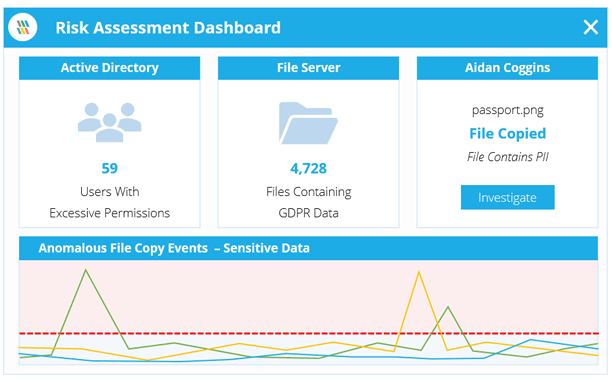Click Files Containing GDPR Data text
This screenshot has height=382, width=612.
308,202
